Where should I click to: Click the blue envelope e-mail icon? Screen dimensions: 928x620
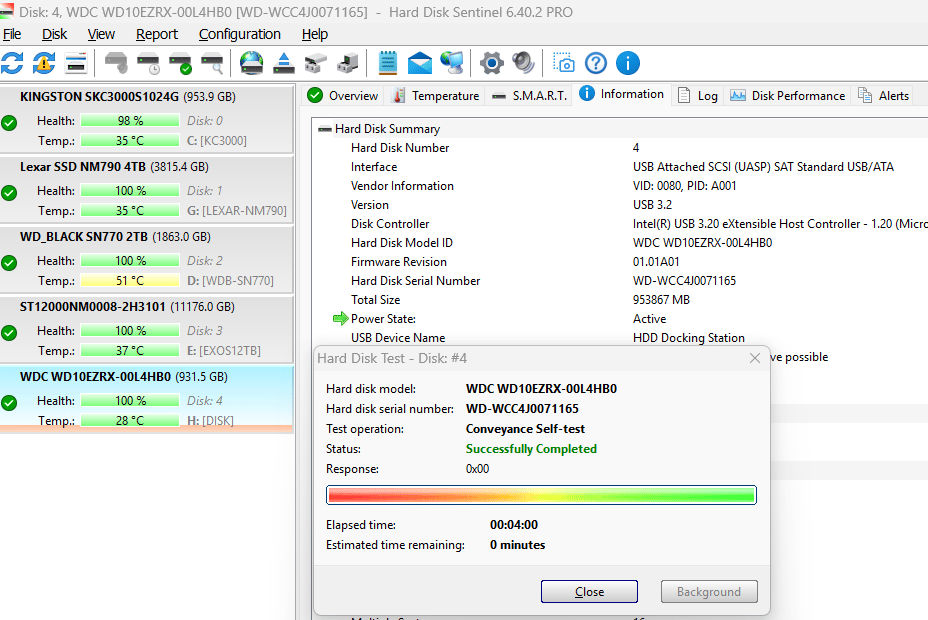coord(420,63)
